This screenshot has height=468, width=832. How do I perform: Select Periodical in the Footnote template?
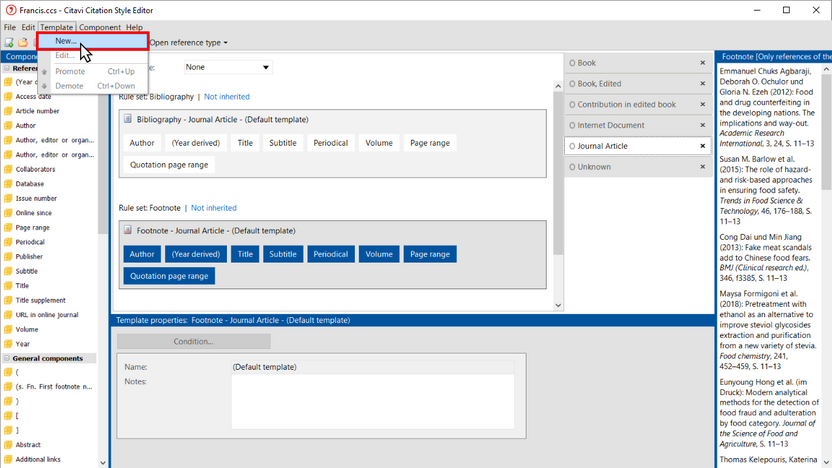coord(331,254)
